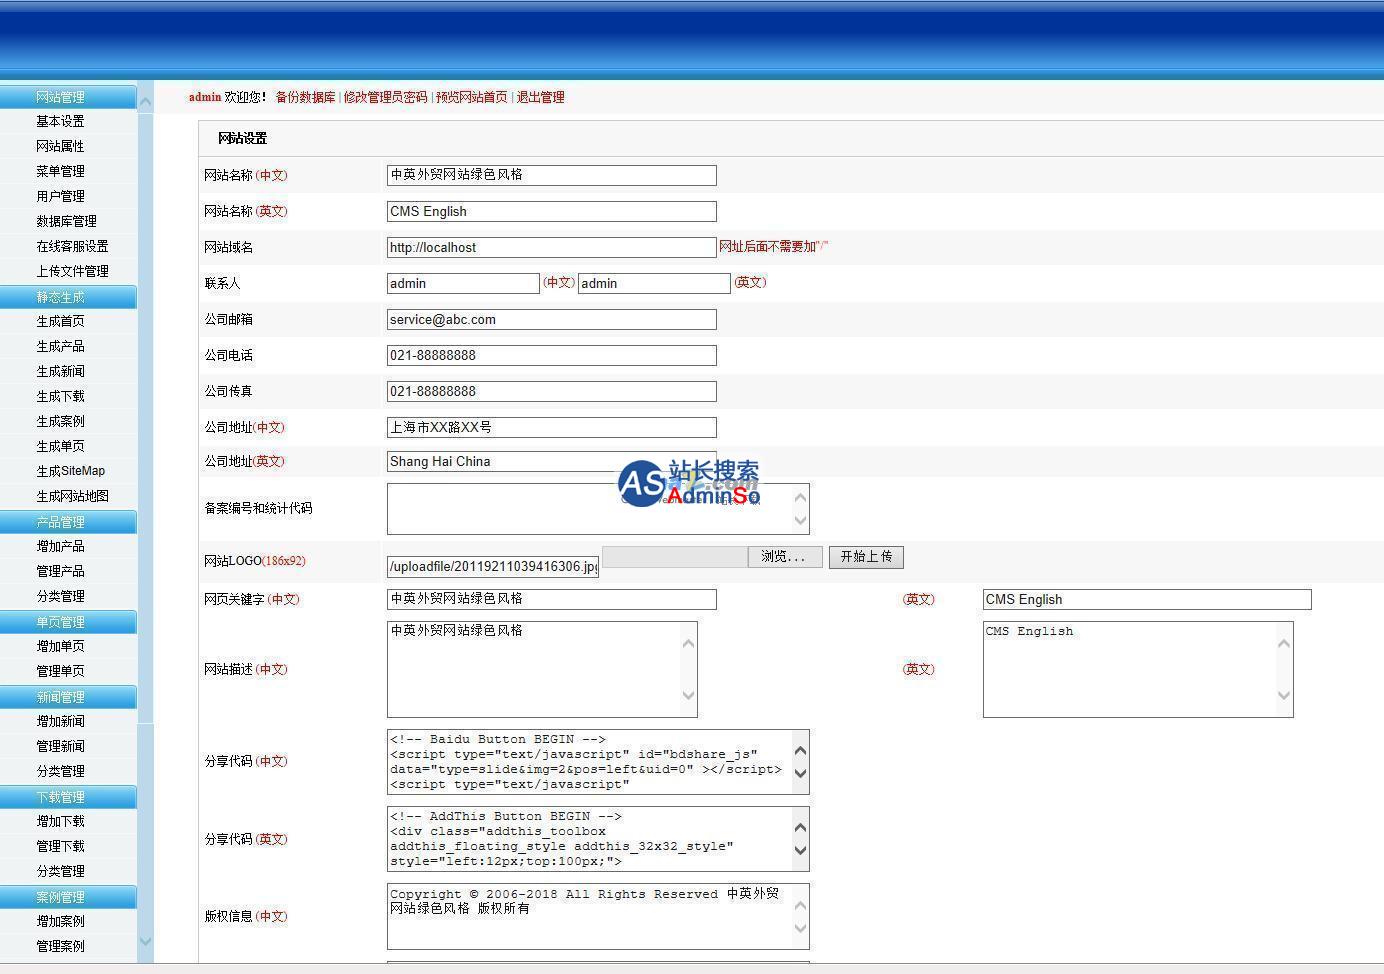This screenshot has width=1384, height=974.
Task: Toggle the 新闻管理 section header
Action: pyautogui.click(x=68, y=697)
